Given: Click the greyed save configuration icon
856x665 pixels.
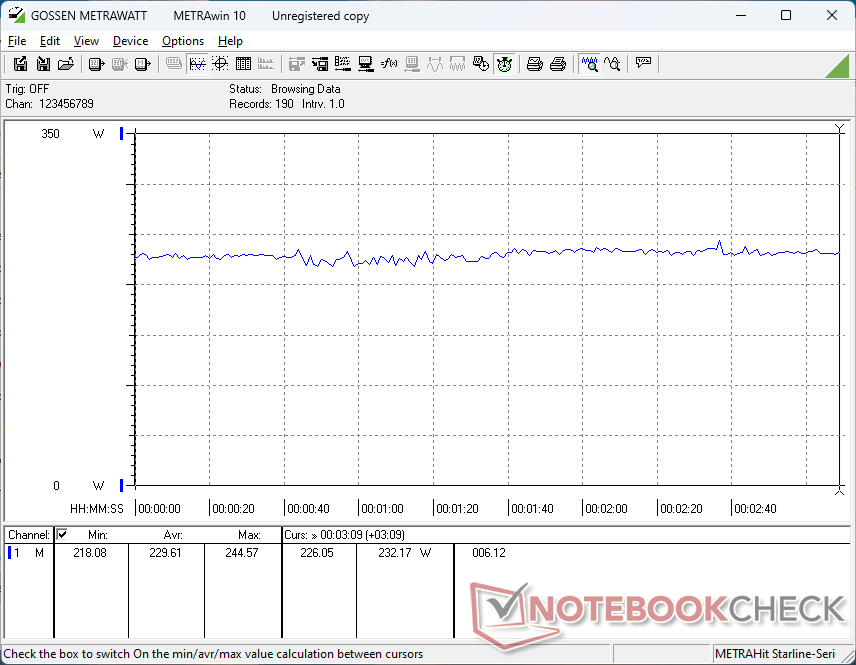Looking at the screenshot, I should click(296, 64).
